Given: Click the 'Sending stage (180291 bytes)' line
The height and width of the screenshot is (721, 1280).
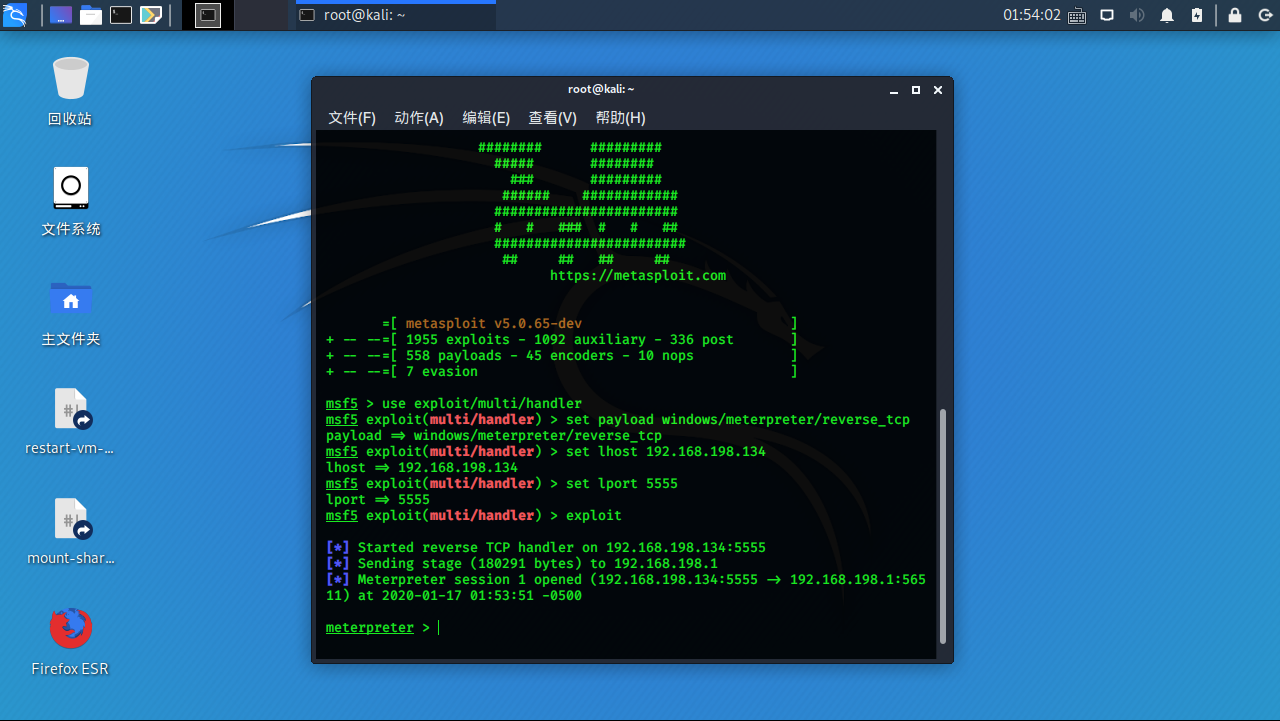Looking at the screenshot, I should pyautogui.click(x=522, y=563).
